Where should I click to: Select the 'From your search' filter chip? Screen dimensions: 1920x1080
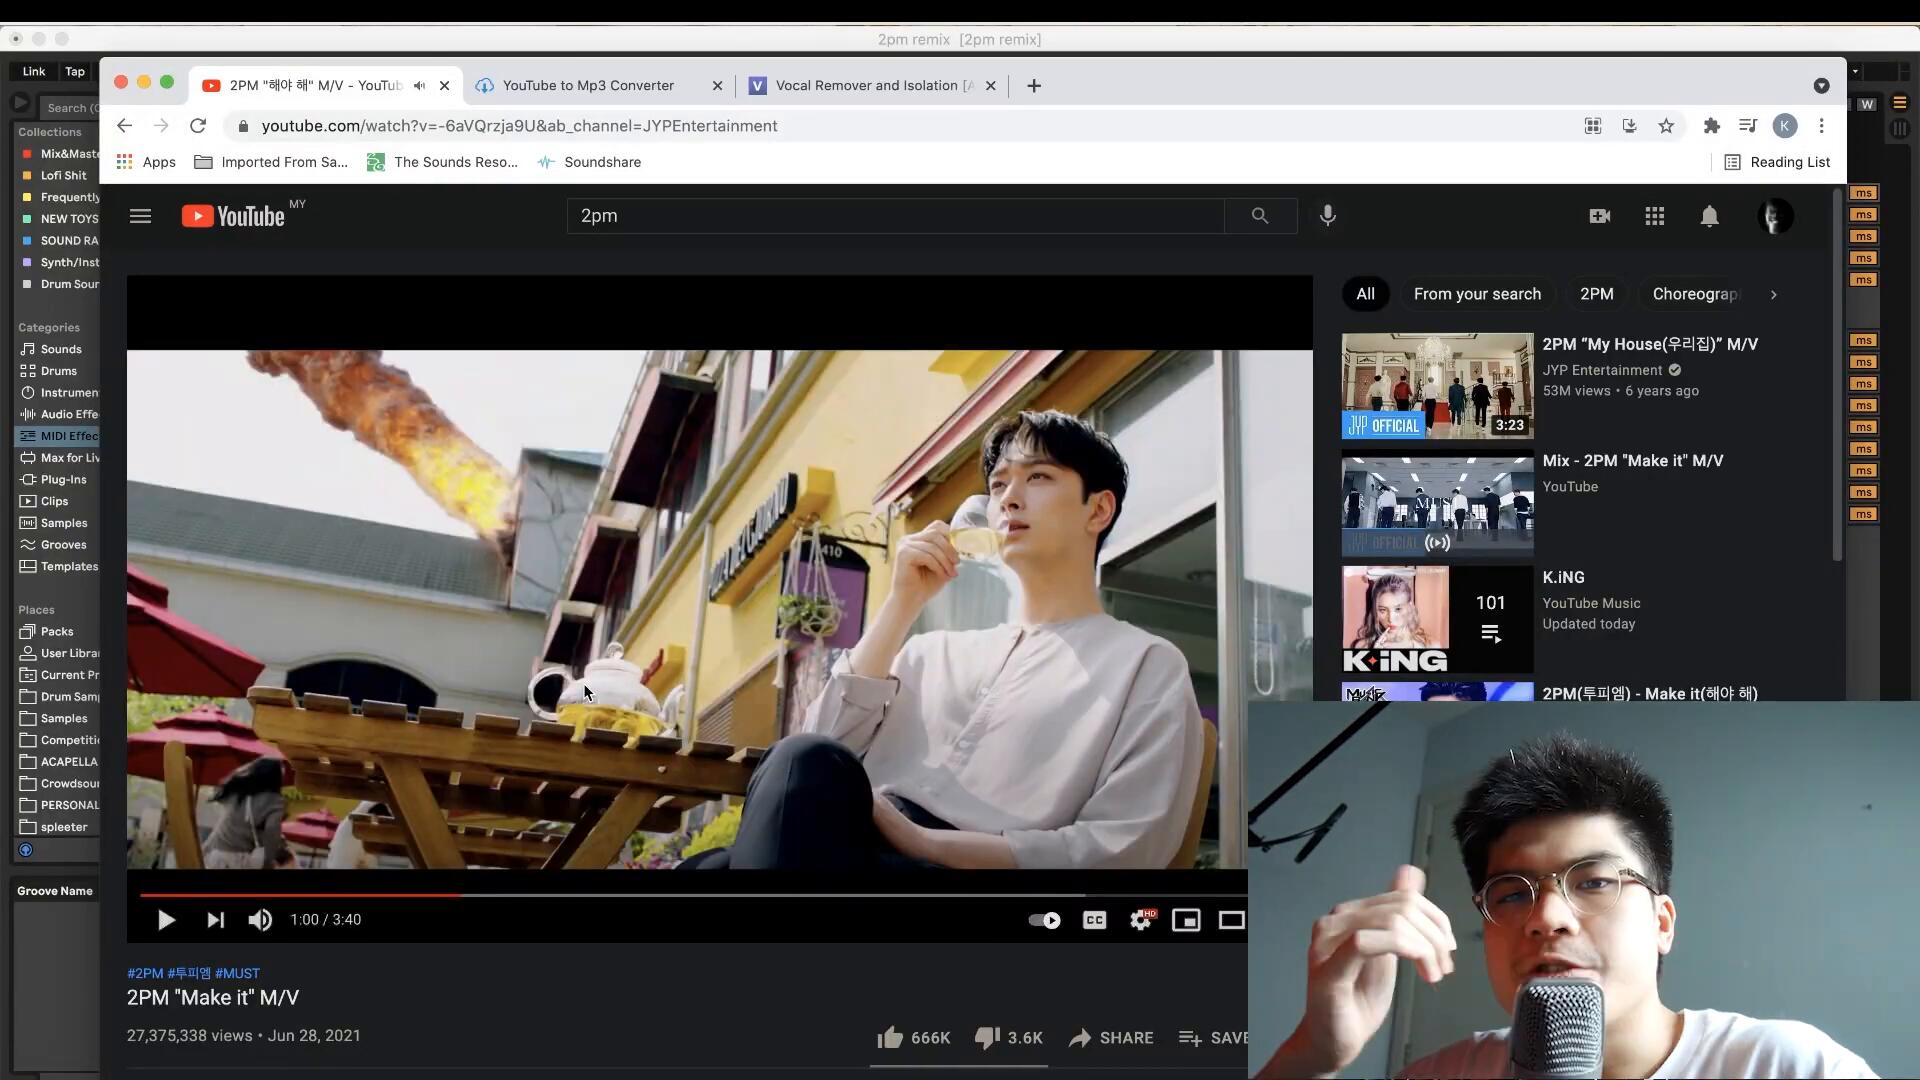1477,294
